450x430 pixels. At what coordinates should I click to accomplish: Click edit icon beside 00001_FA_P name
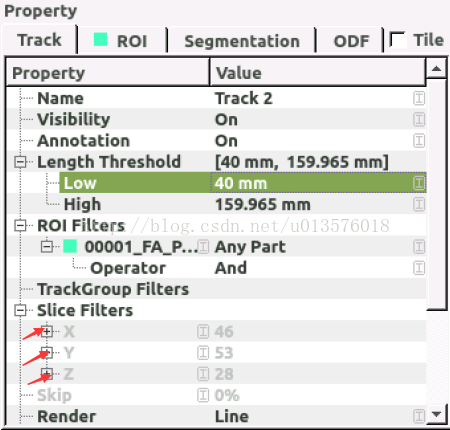tap(203, 247)
